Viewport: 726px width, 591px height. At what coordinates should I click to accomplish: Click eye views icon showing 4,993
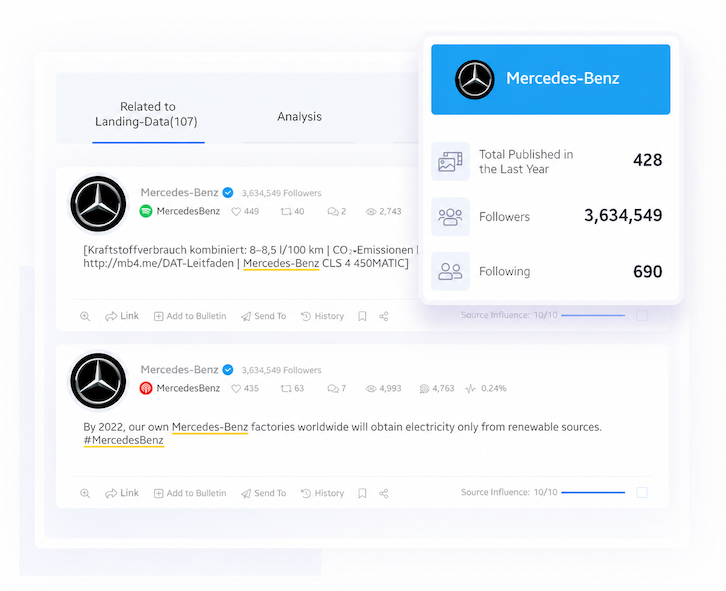pos(371,389)
